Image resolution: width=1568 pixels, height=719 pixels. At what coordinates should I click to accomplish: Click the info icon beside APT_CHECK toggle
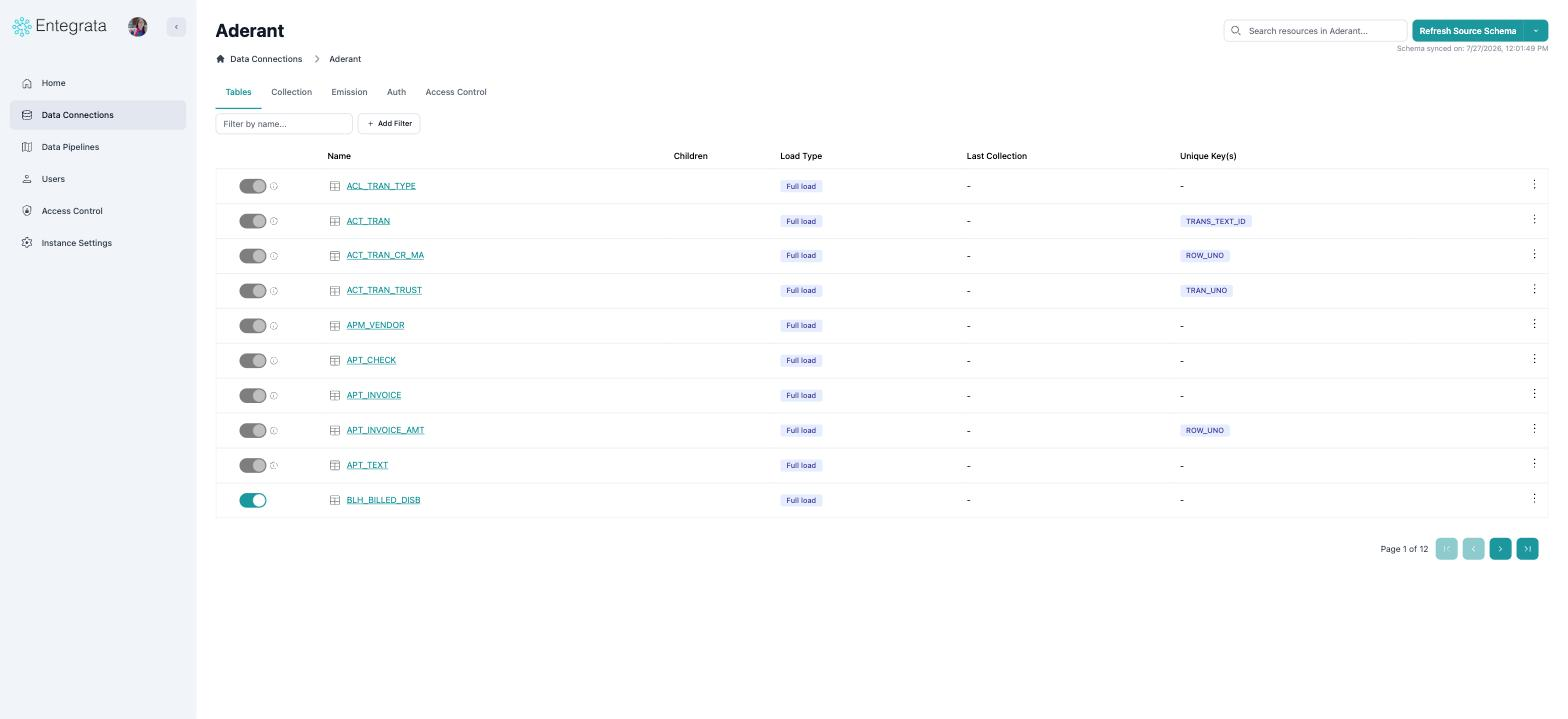point(274,361)
